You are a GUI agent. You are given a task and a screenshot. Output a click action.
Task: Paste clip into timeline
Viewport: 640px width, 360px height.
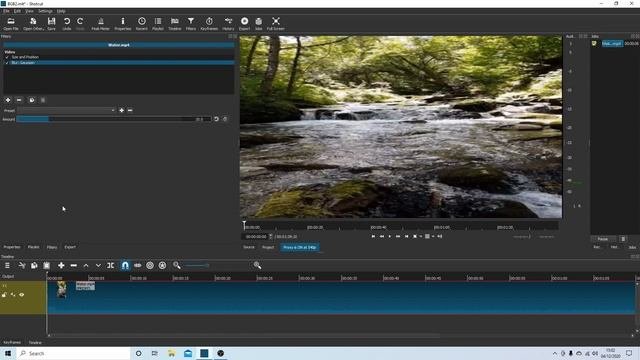click(47, 265)
